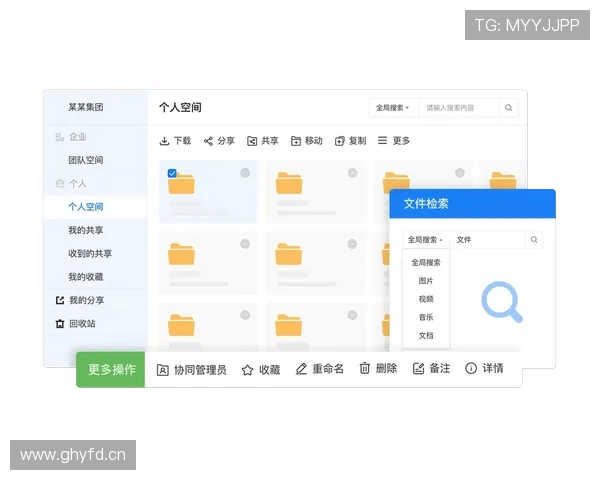Screen dimensions: 600x480
Task: Click the 详情 info circle icon
Action: pos(471,368)
